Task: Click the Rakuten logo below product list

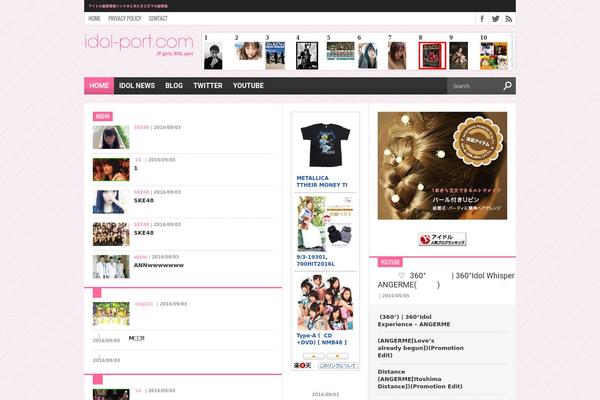Action: [302, 366]
